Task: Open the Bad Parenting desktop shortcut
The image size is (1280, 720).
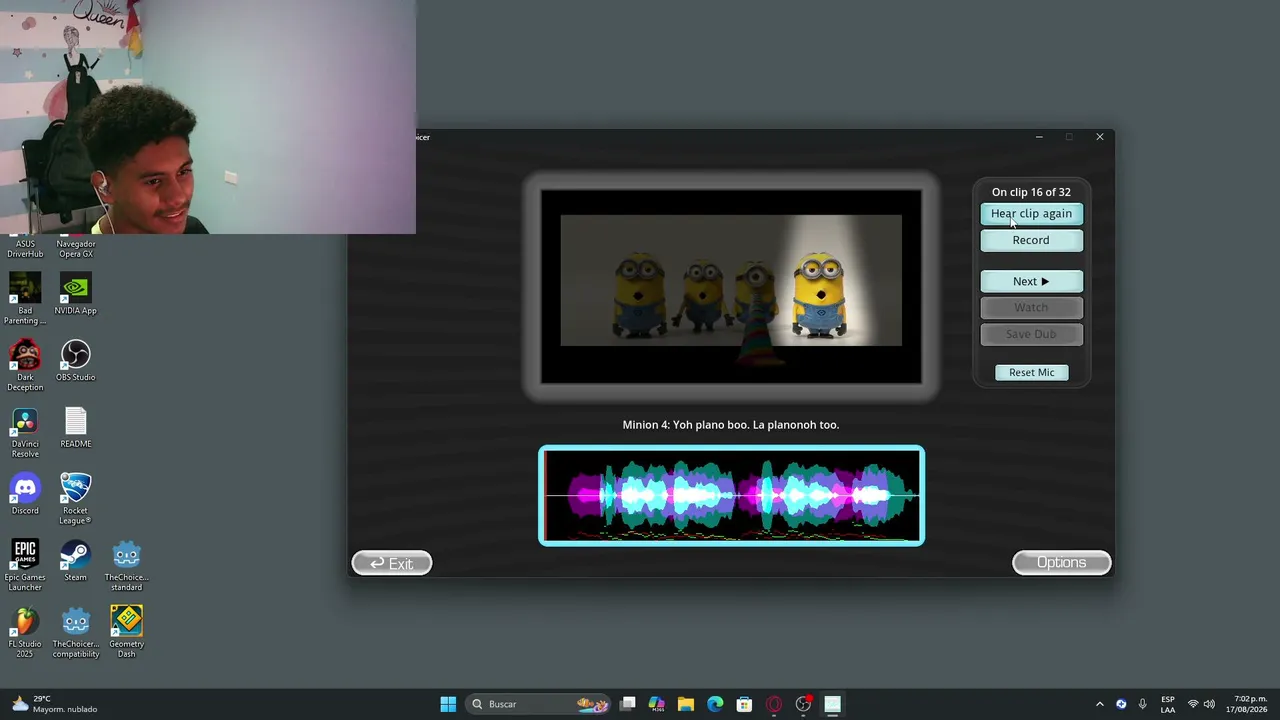Action: (25, 299)
